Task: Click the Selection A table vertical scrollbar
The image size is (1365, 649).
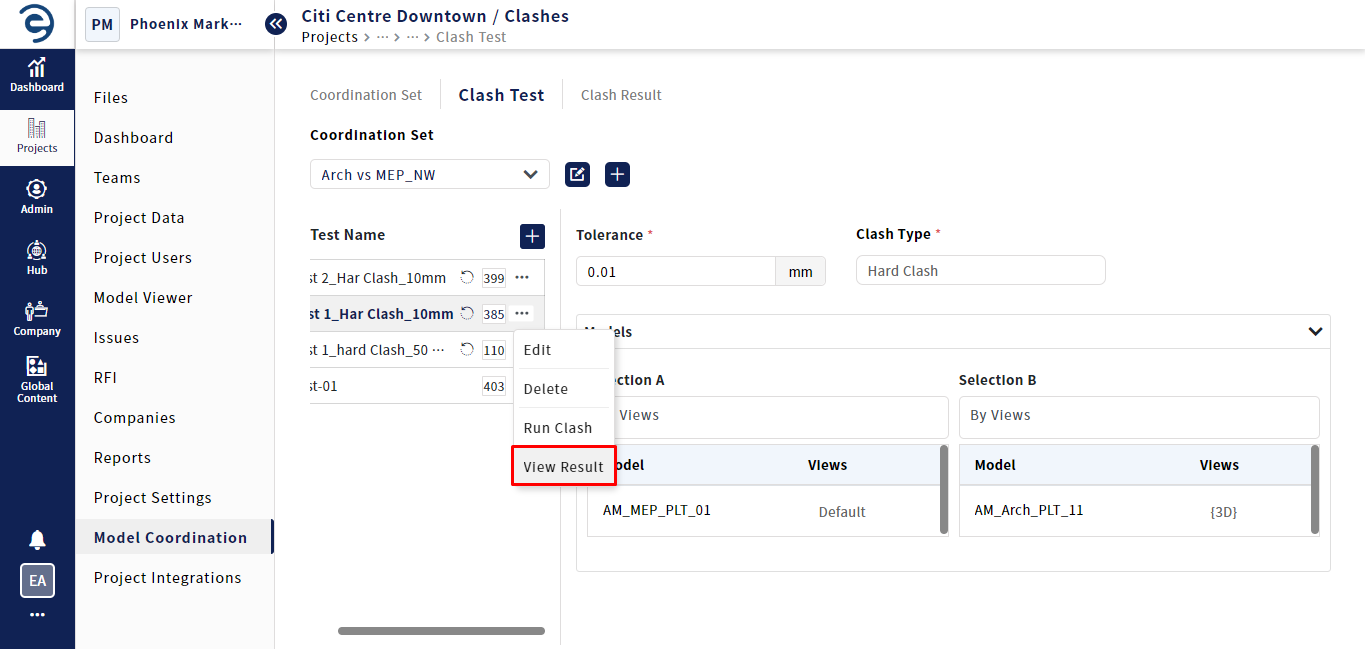Action: click(944, 489)
